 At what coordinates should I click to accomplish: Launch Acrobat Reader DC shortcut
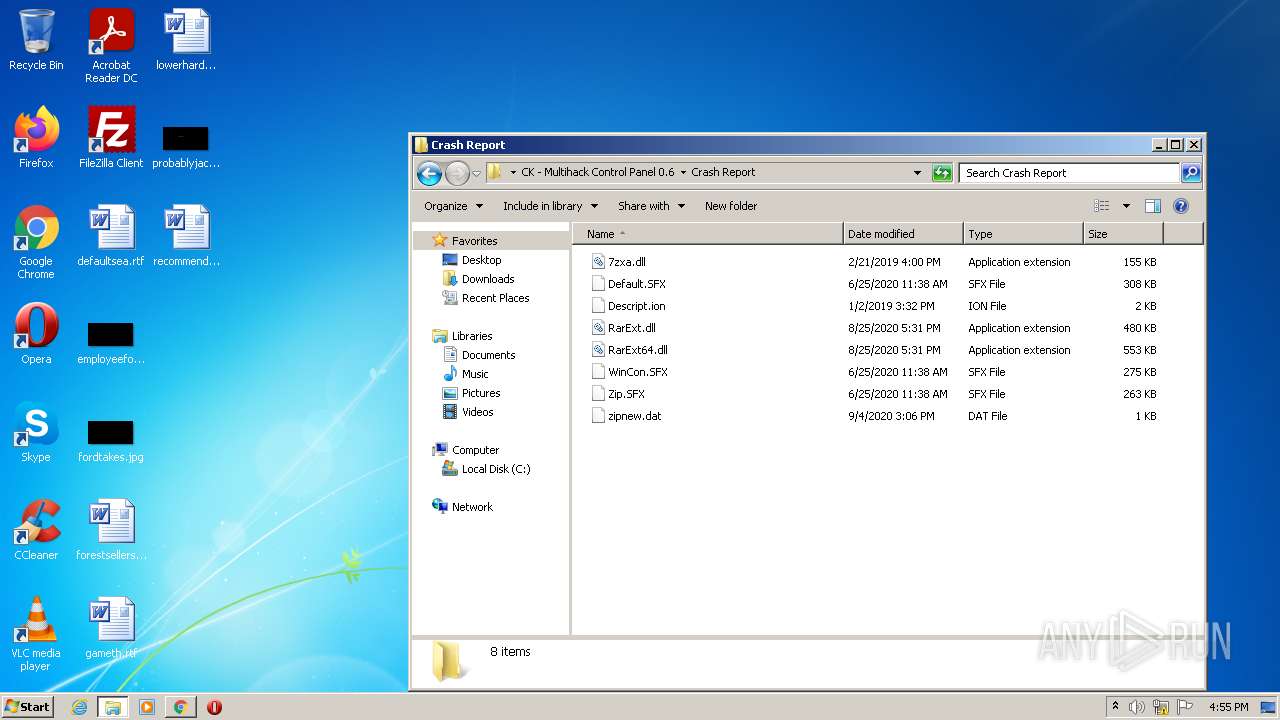[111, 46]
